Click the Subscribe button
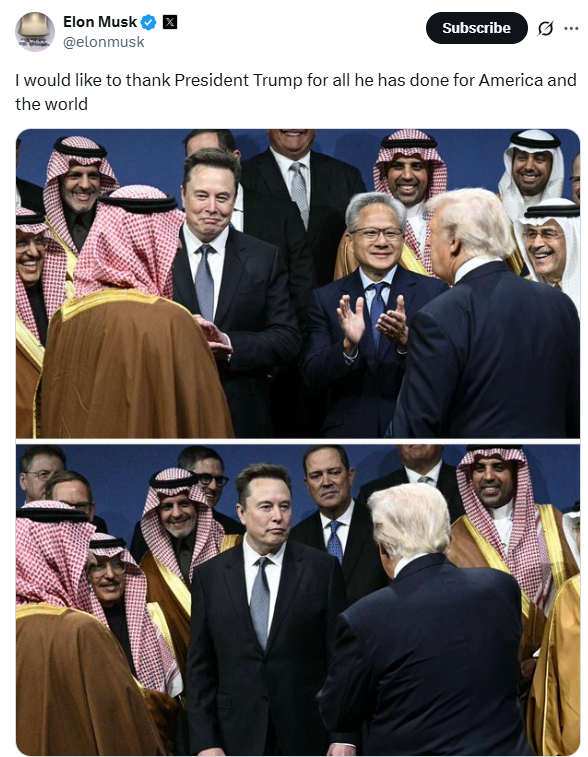 [476, 28]
